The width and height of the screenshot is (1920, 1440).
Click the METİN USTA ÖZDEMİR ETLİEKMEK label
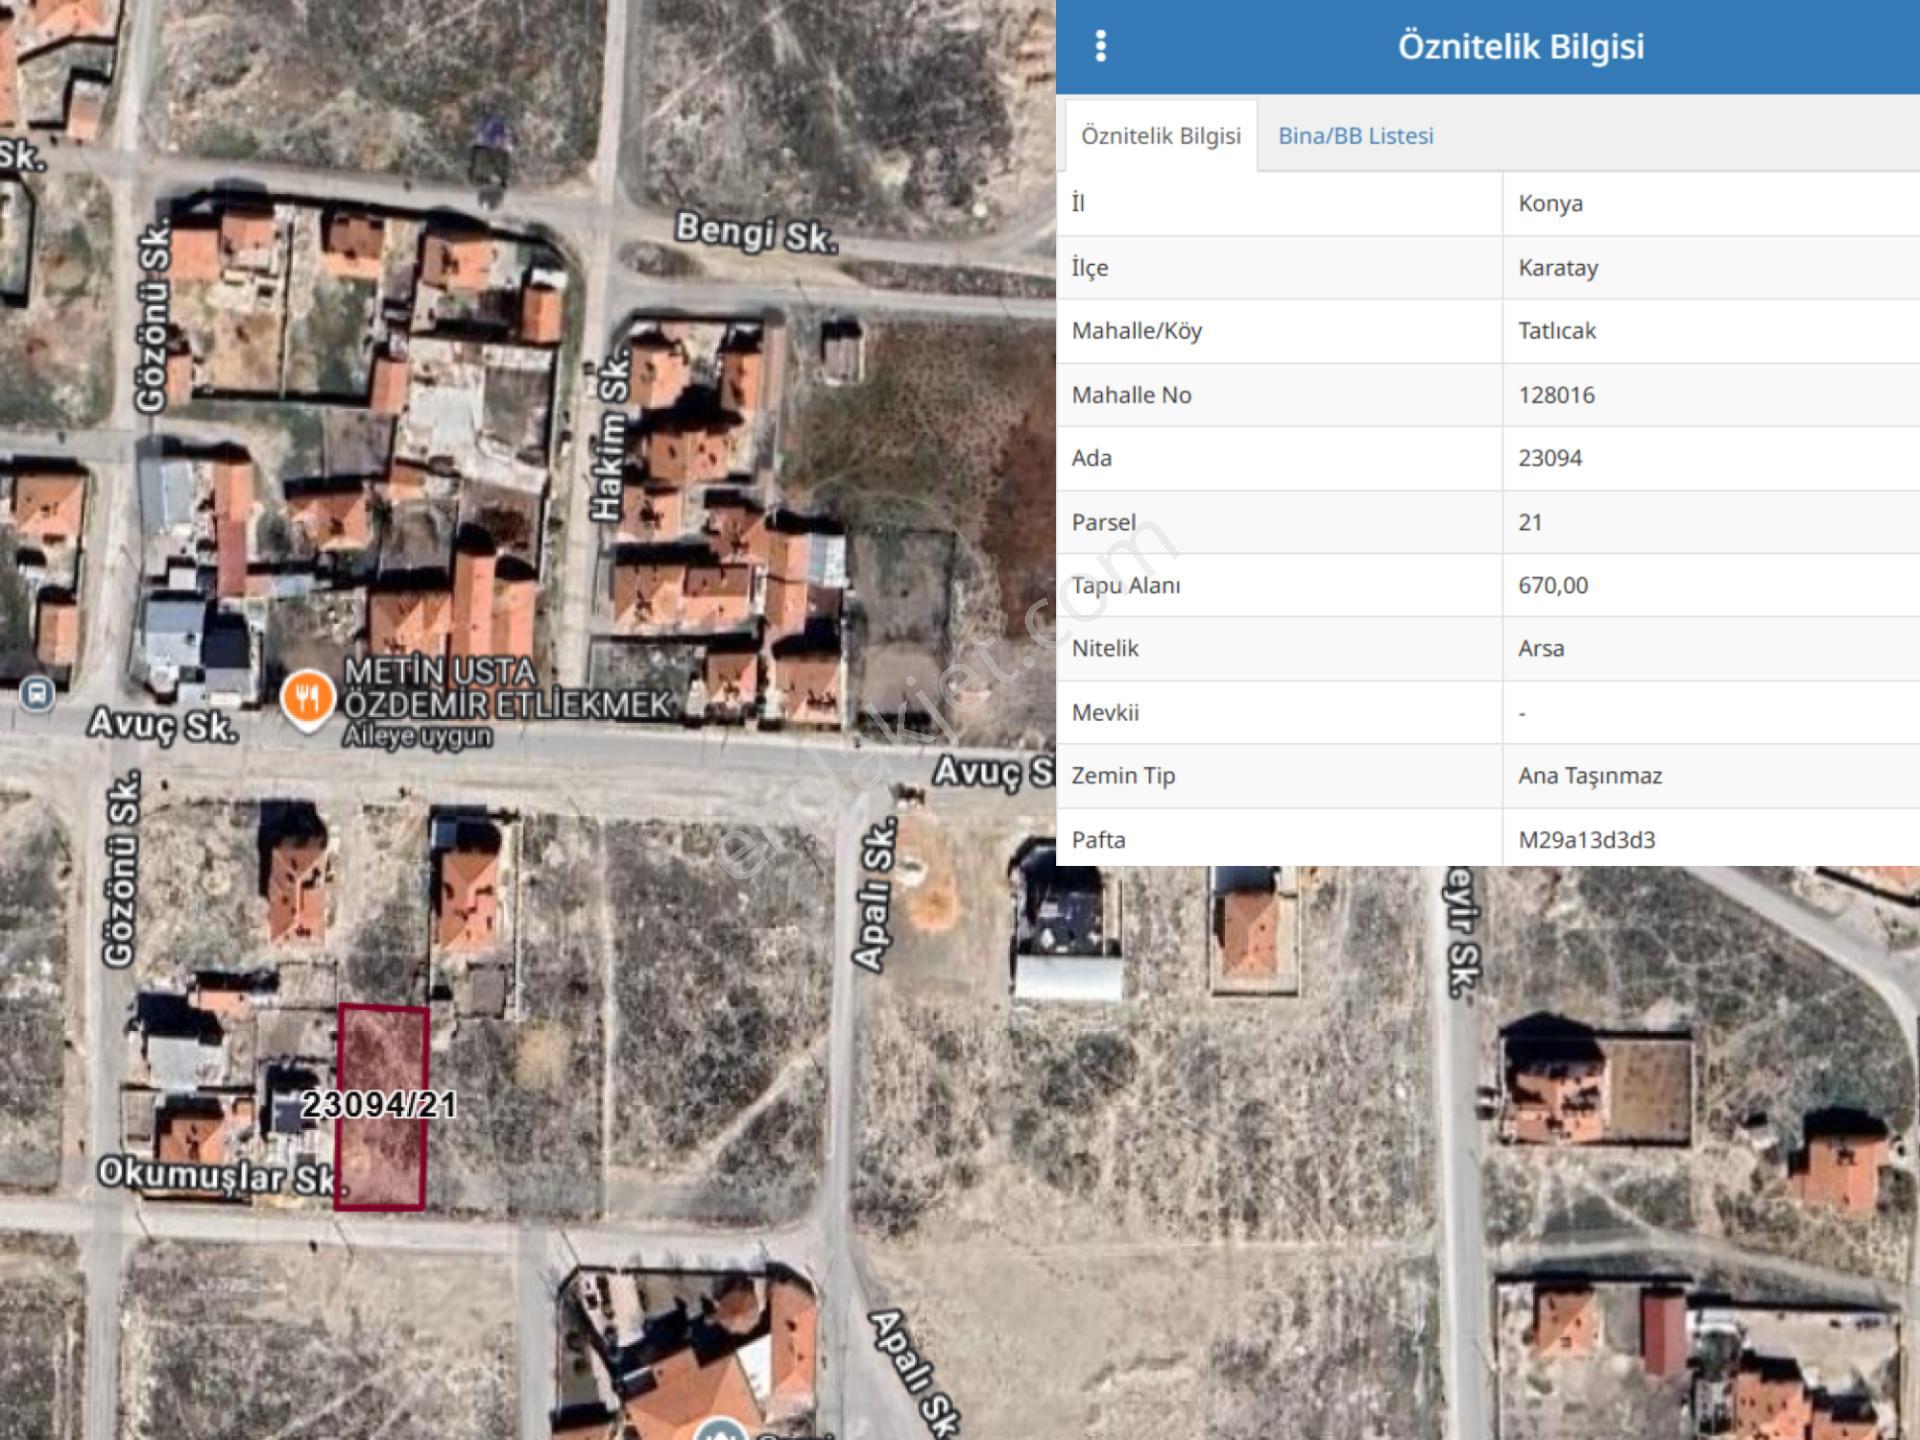pyautogui.click(x=506, y=688)
